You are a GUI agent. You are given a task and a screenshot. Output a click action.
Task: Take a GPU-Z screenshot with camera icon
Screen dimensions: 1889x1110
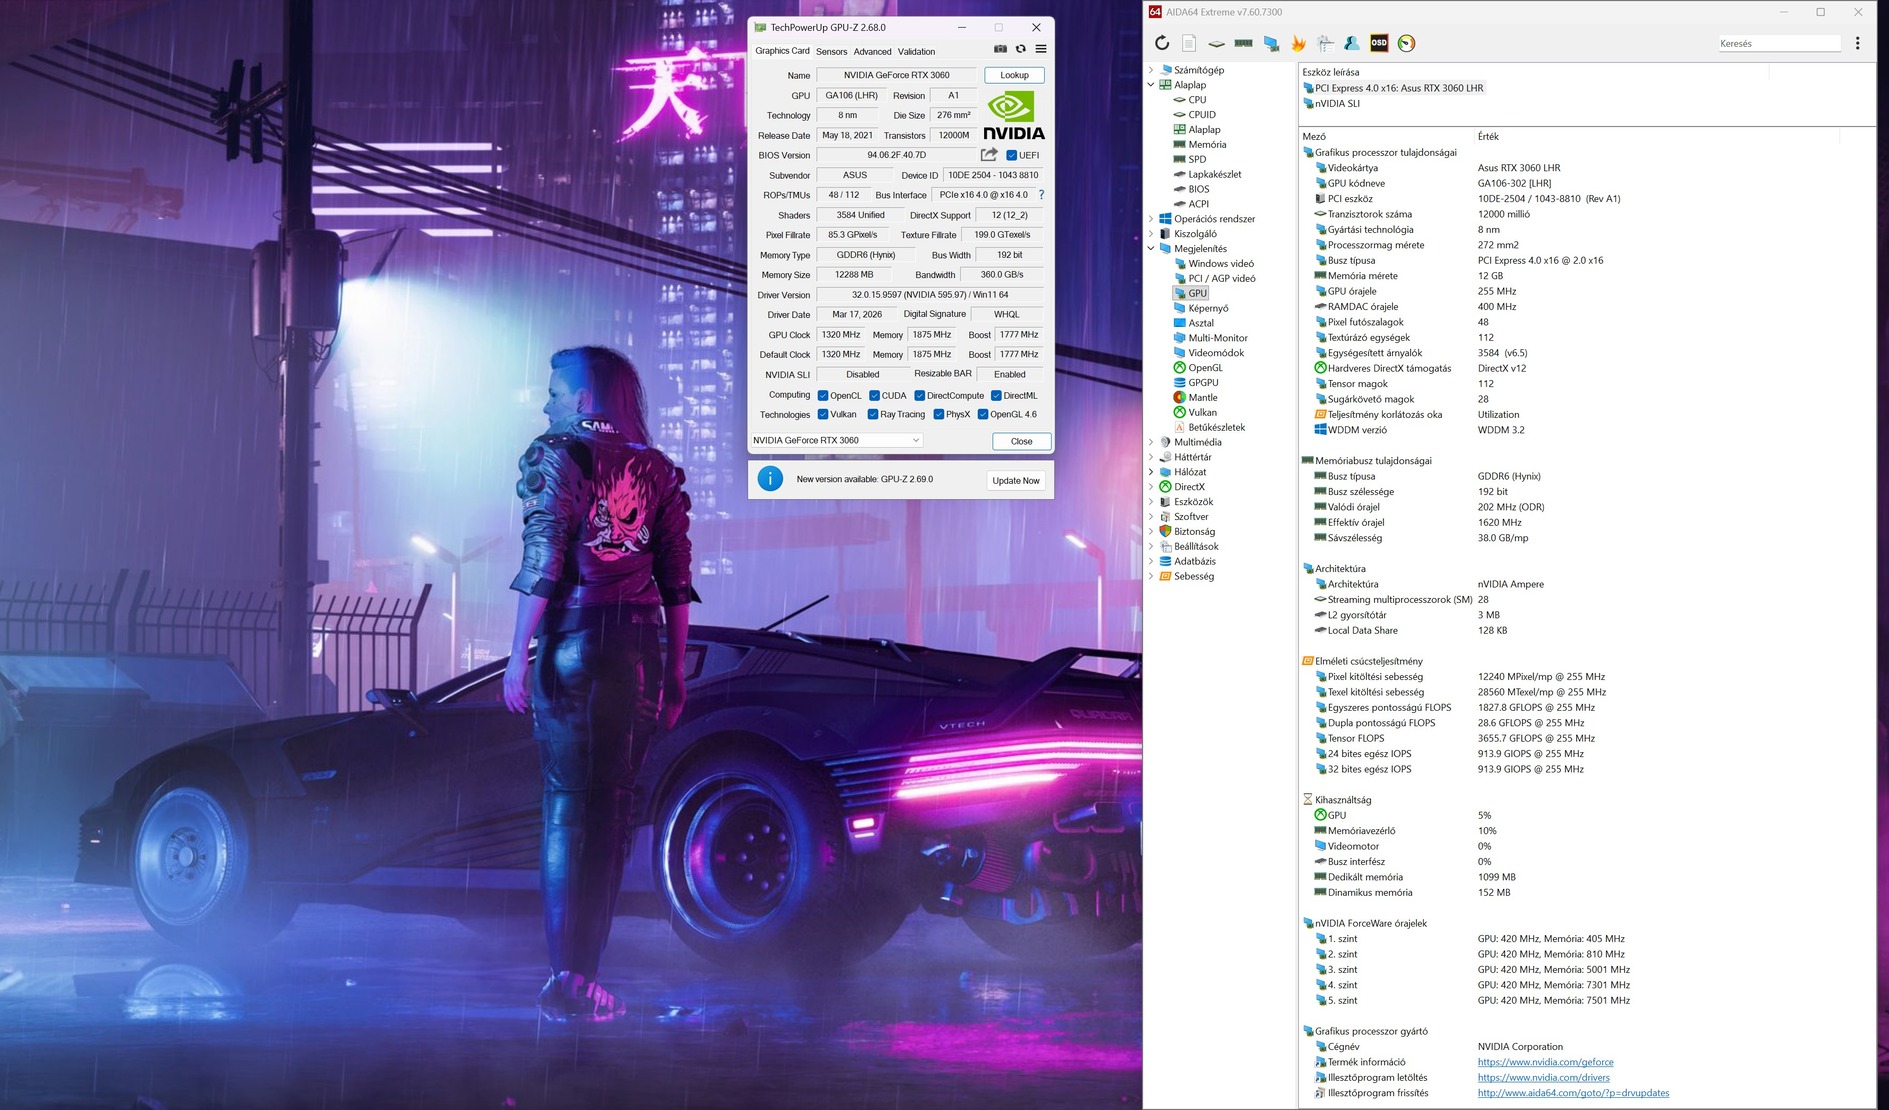click(x=1000, y=49)
